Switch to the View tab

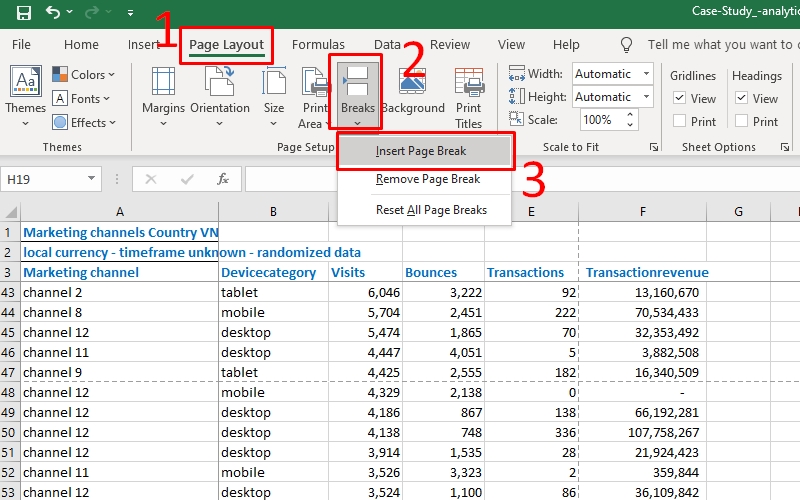coord(511,45)
